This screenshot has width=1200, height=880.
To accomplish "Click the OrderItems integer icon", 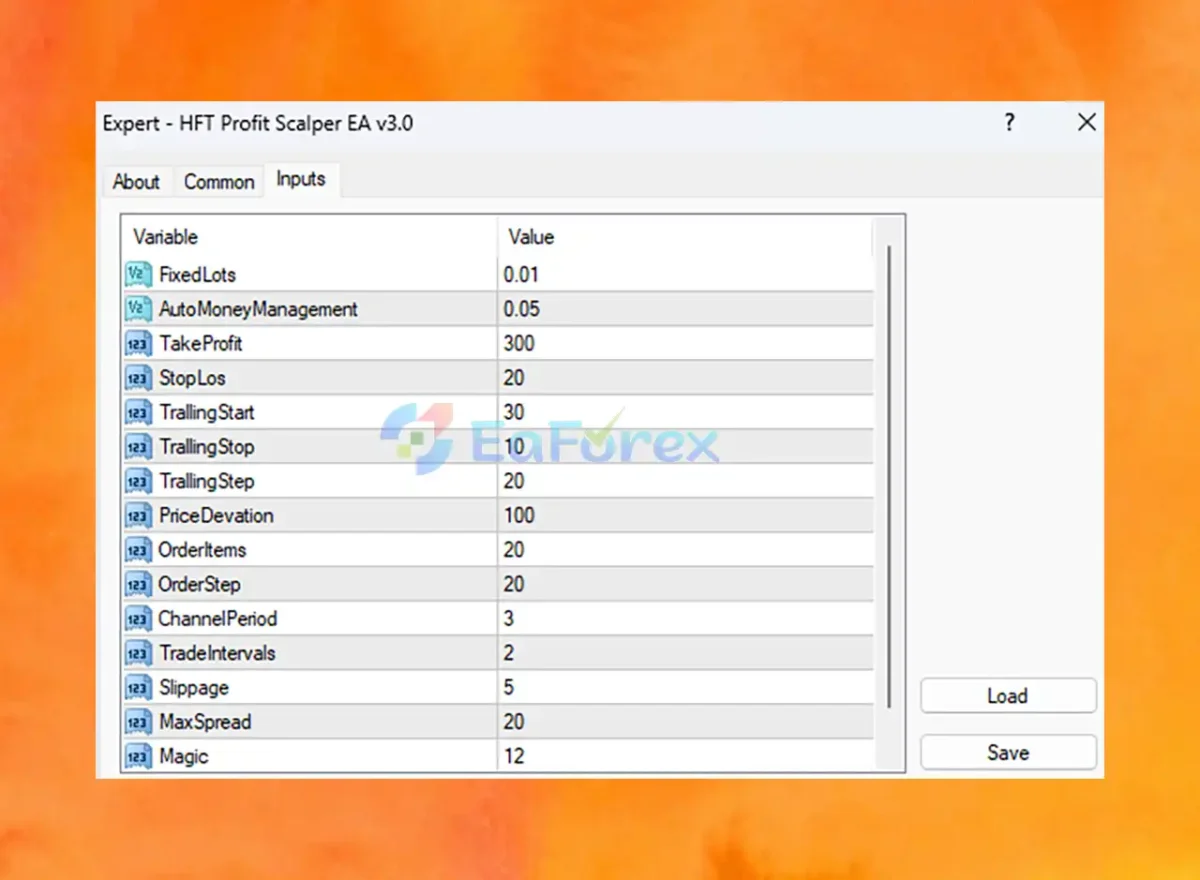I will [138, 550].
